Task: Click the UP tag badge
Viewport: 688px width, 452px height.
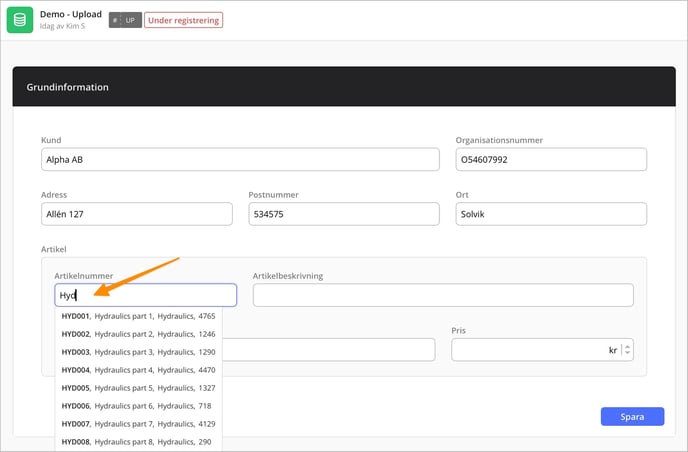Action: click(125, 20)
